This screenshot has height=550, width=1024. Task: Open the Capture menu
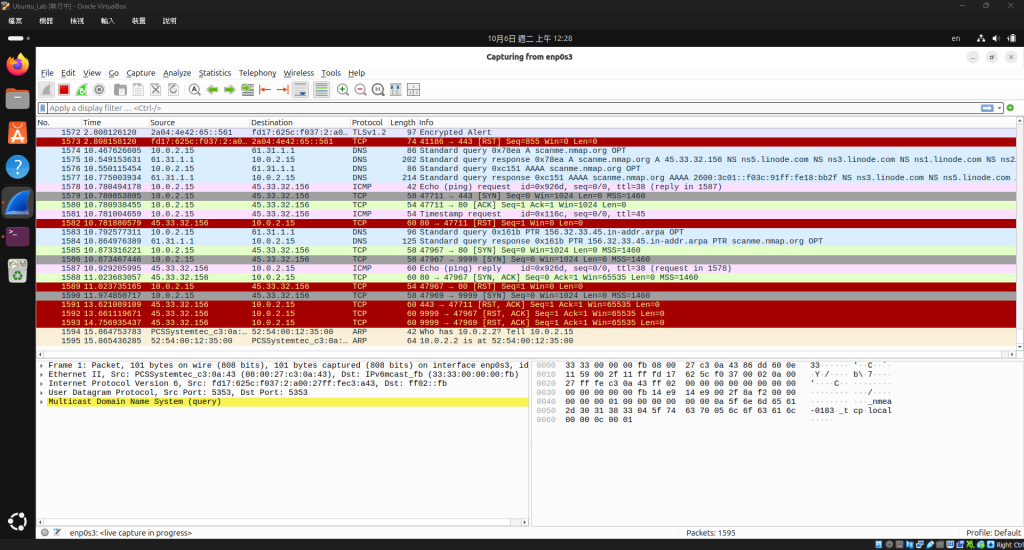pos(140,73)
